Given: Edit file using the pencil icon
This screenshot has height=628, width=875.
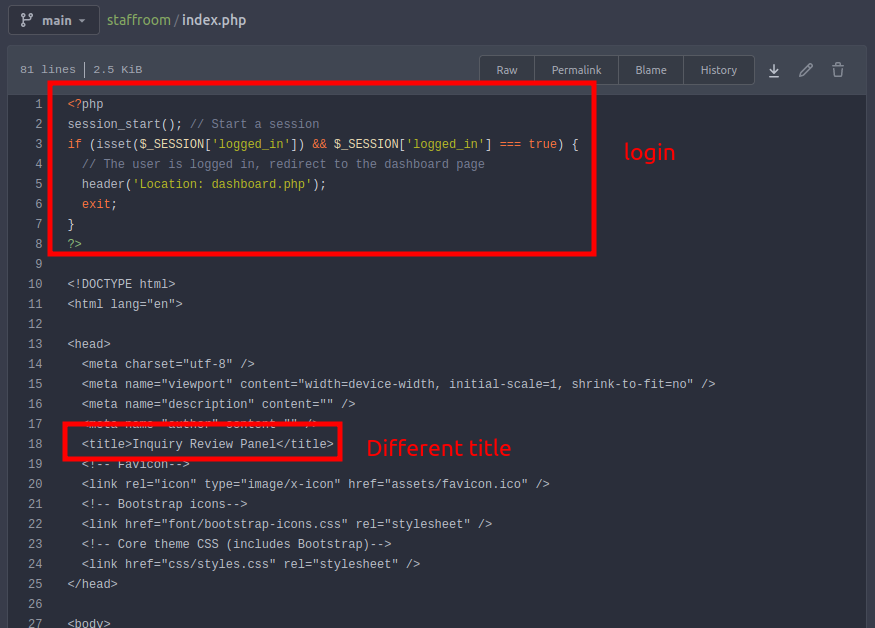Looking at the screenshot, I should tap(805, 70).
